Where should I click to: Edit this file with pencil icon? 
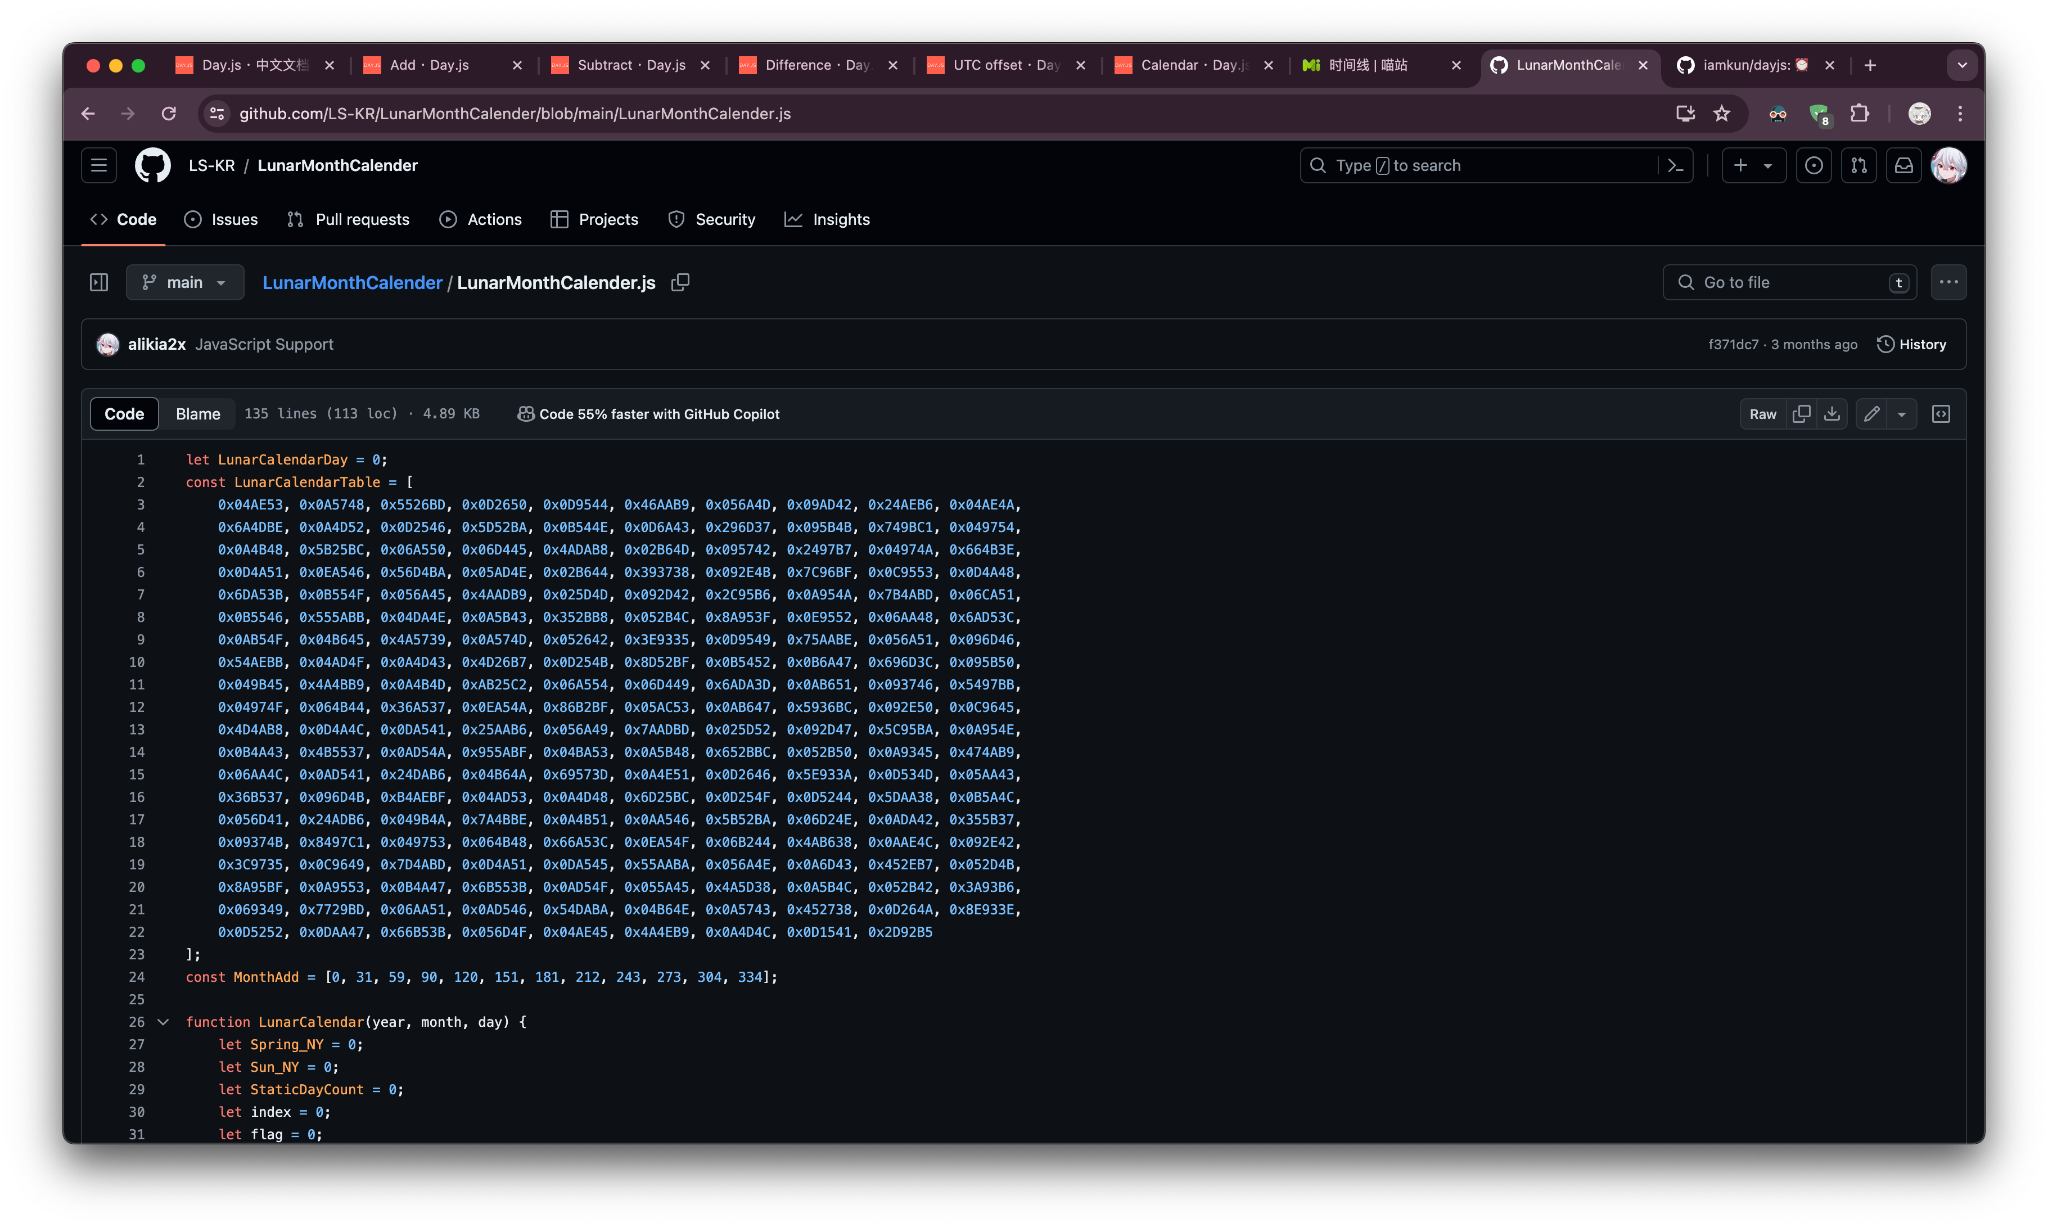pos(1872,414)
